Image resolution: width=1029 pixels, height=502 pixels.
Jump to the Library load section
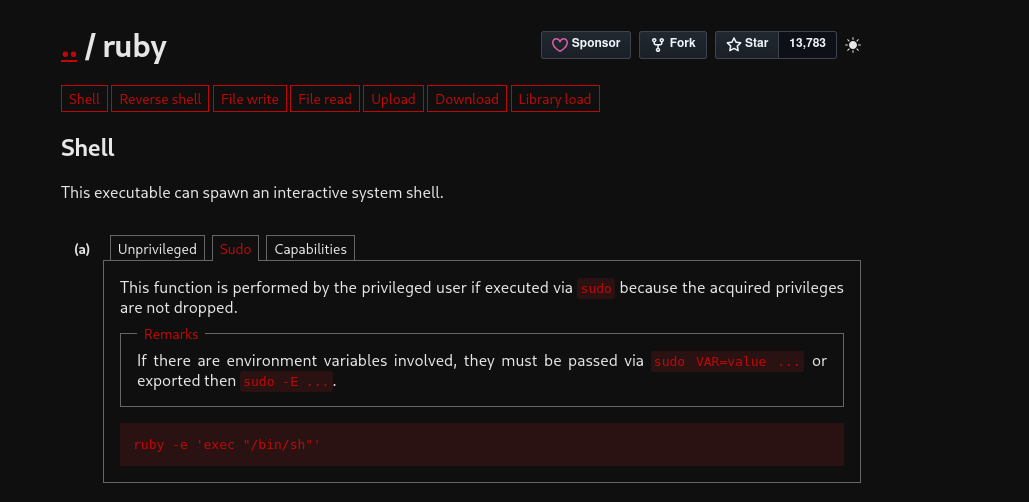pyautogui.click(x=555, y=99)
